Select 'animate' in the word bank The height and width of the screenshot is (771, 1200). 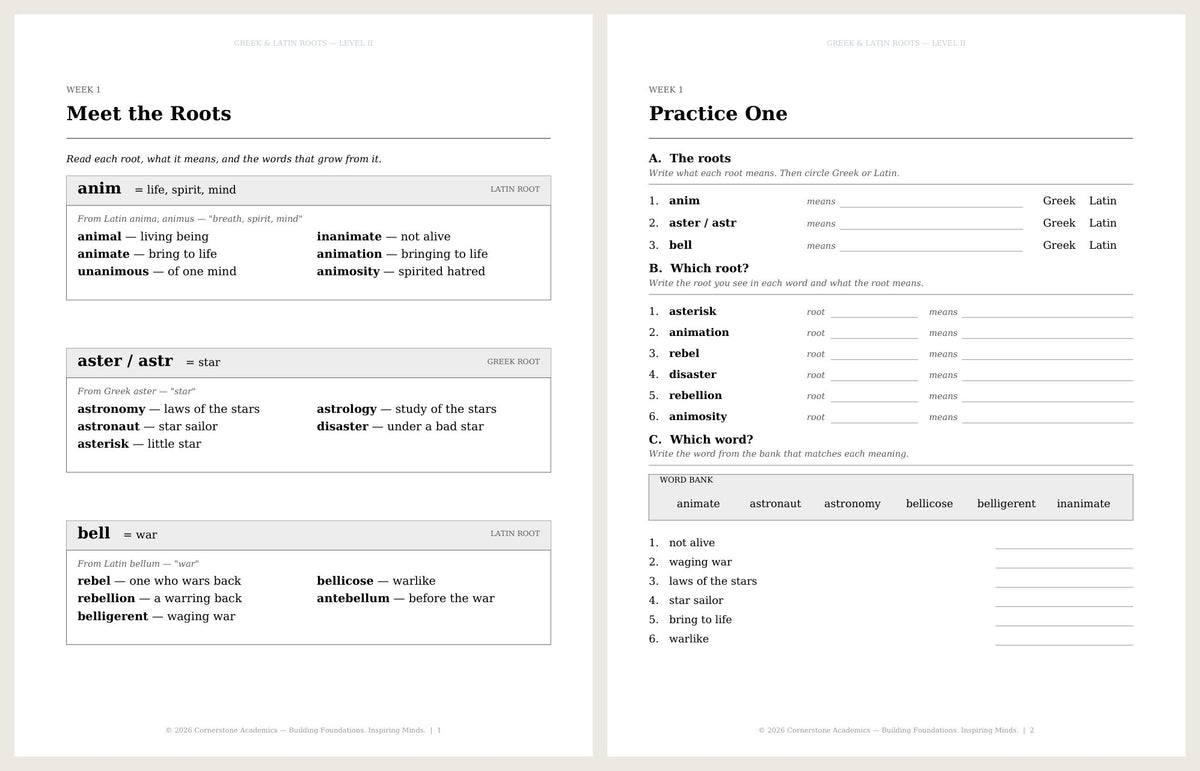[698, 504]
